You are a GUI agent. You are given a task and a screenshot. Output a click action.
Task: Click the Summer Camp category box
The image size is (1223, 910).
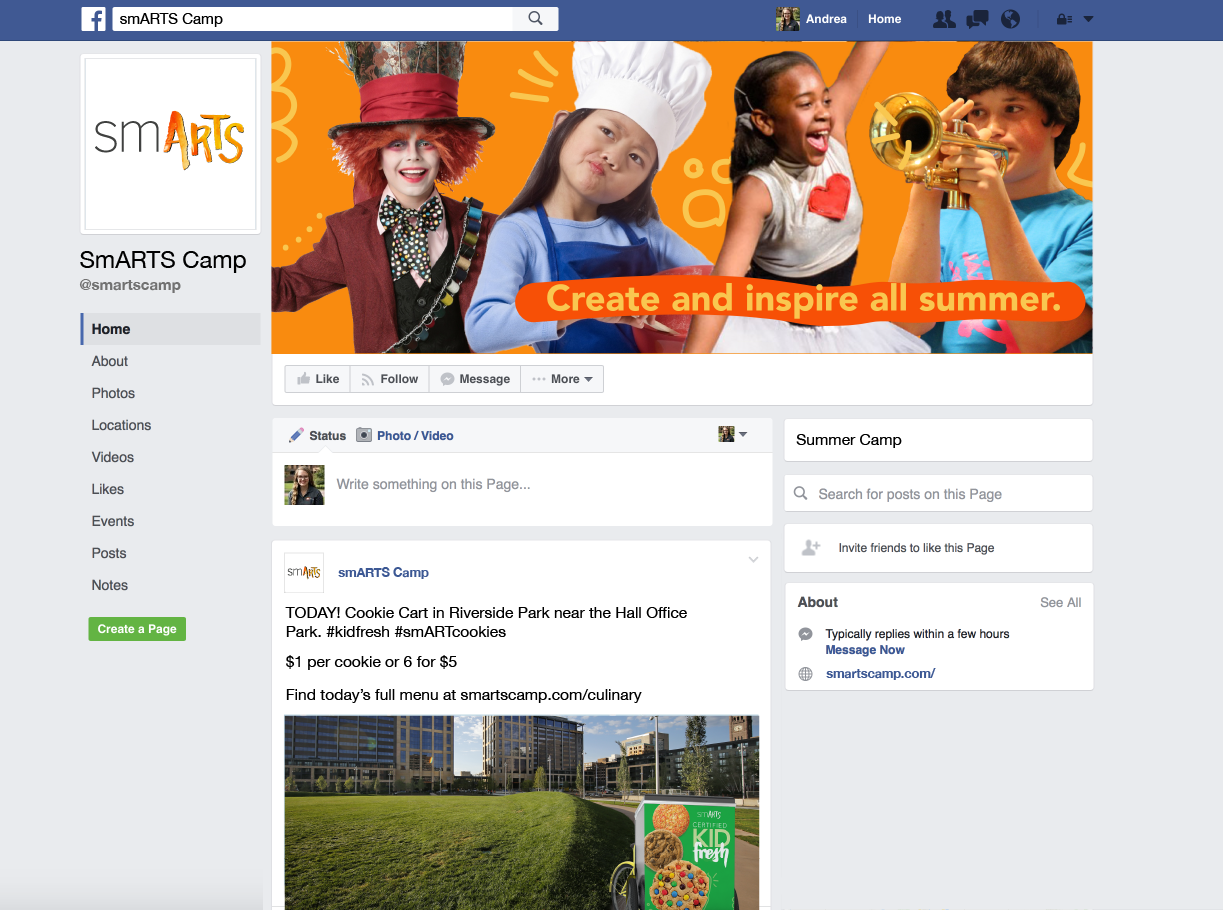[x=938, y=440]
